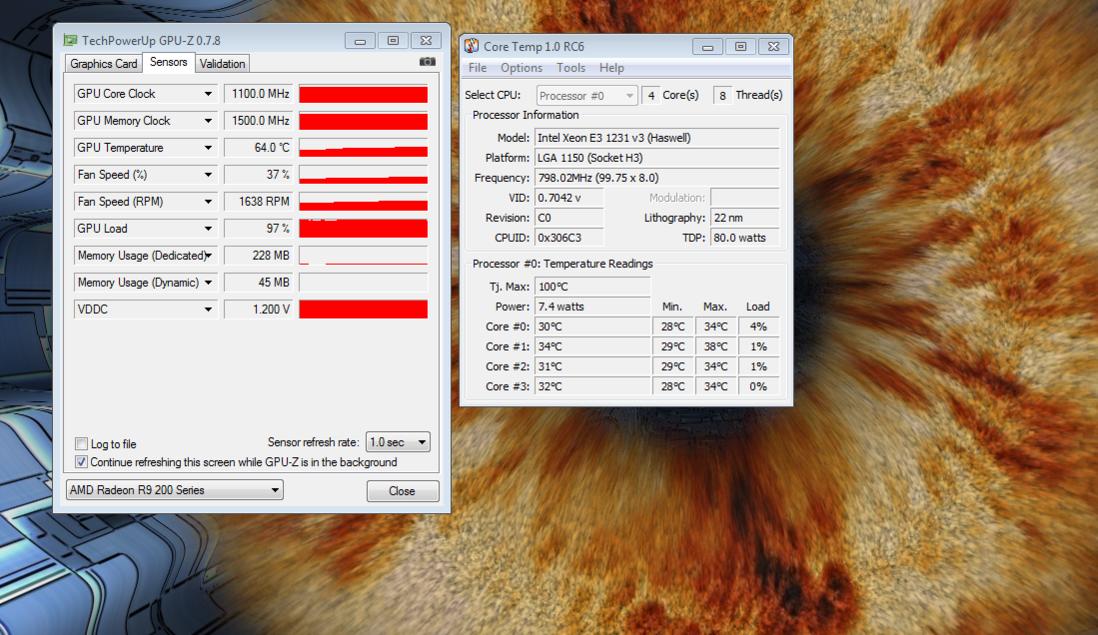Click Core #0 temperature 30°C
This screenshot has width=1098, height=635.
pos(592,326)
